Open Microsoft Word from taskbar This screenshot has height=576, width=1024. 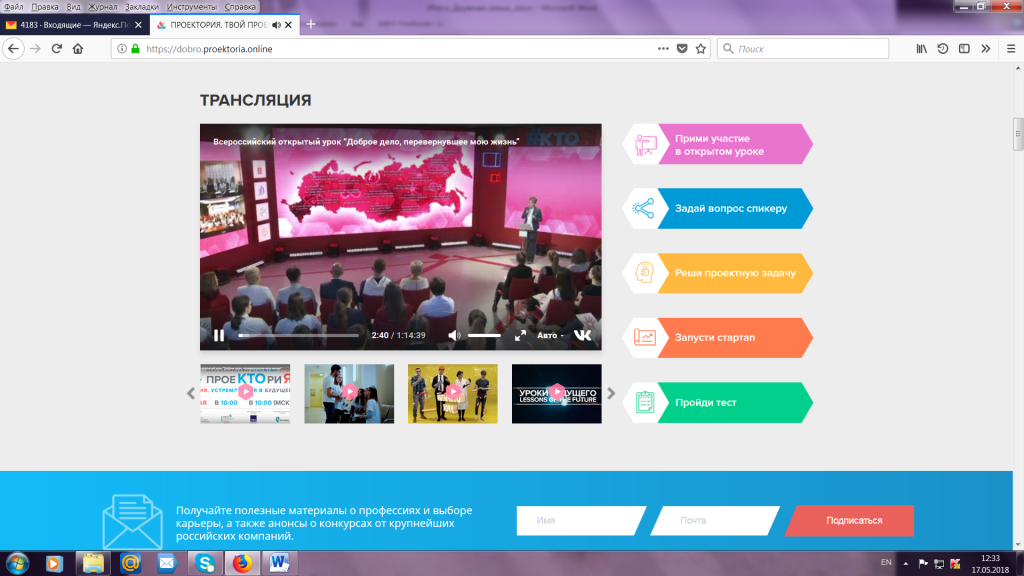click(x=280, y=563)
